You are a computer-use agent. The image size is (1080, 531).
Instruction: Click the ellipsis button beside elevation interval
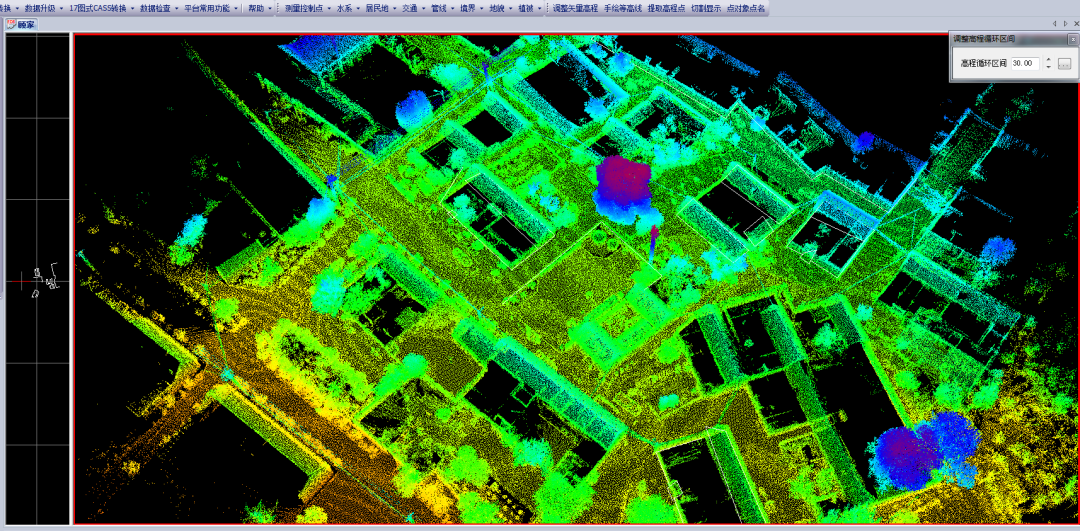pyautogui.click(x=1064, y=63)
